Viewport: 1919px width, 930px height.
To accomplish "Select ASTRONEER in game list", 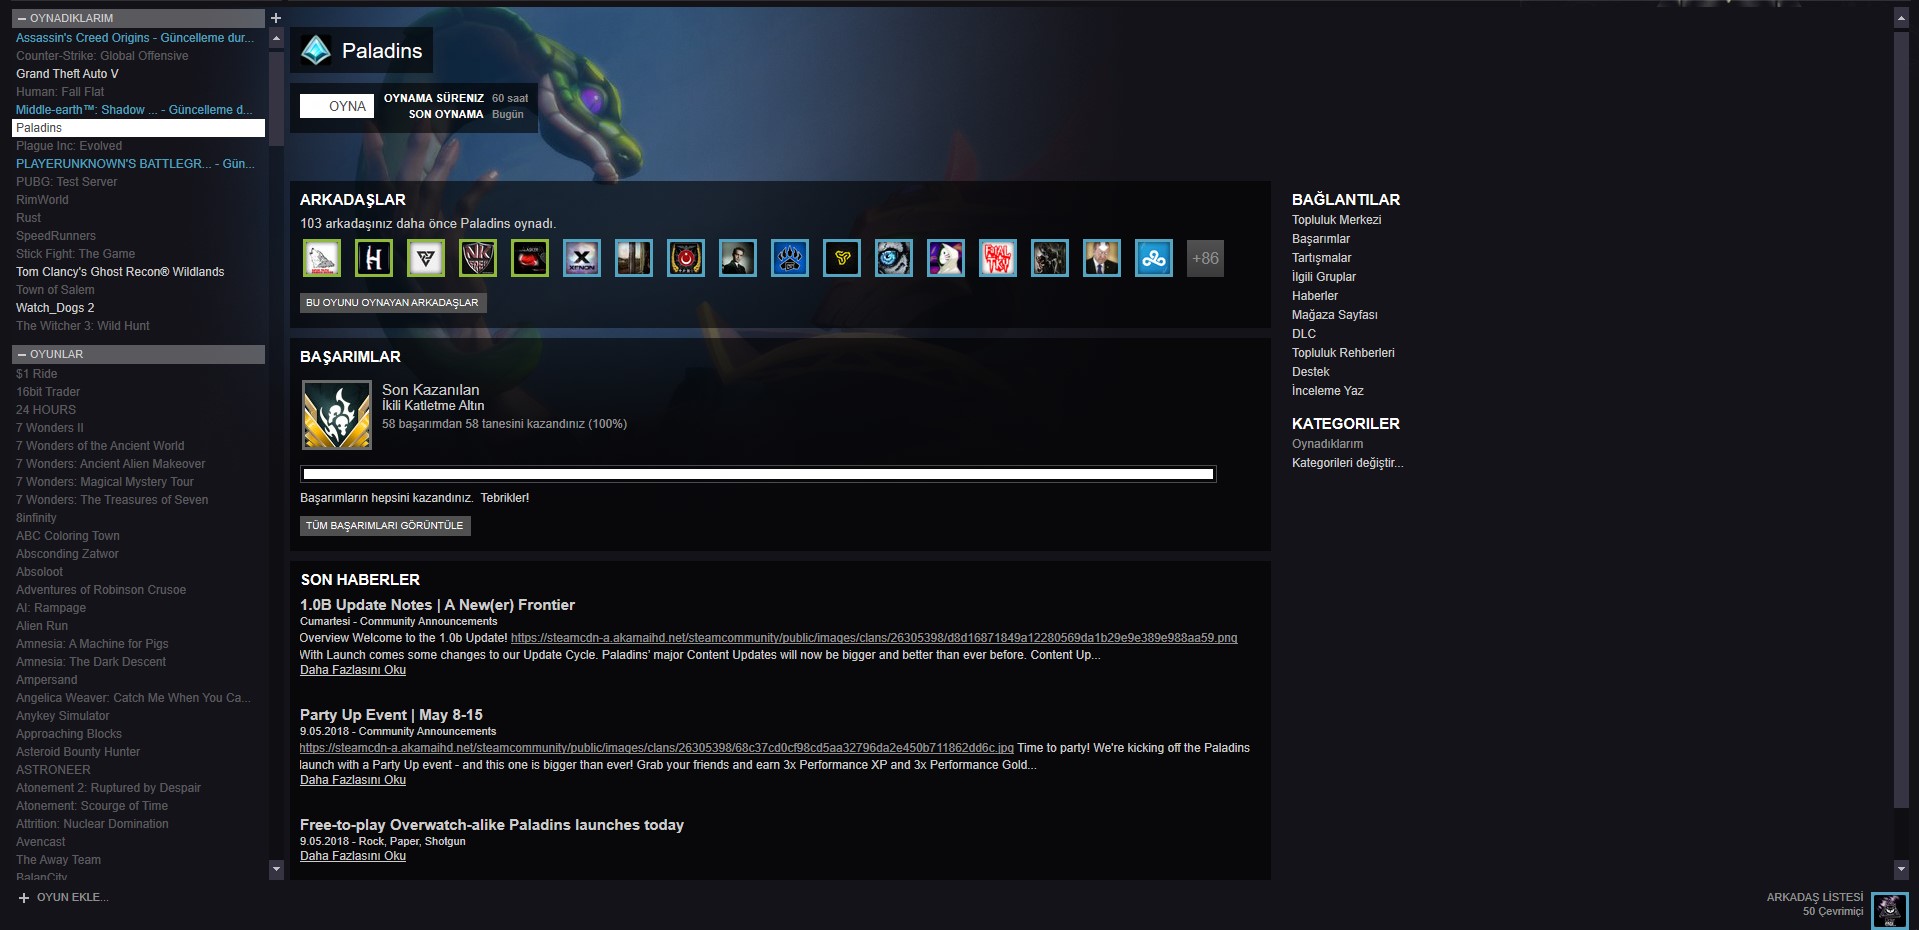I will 138,770.
